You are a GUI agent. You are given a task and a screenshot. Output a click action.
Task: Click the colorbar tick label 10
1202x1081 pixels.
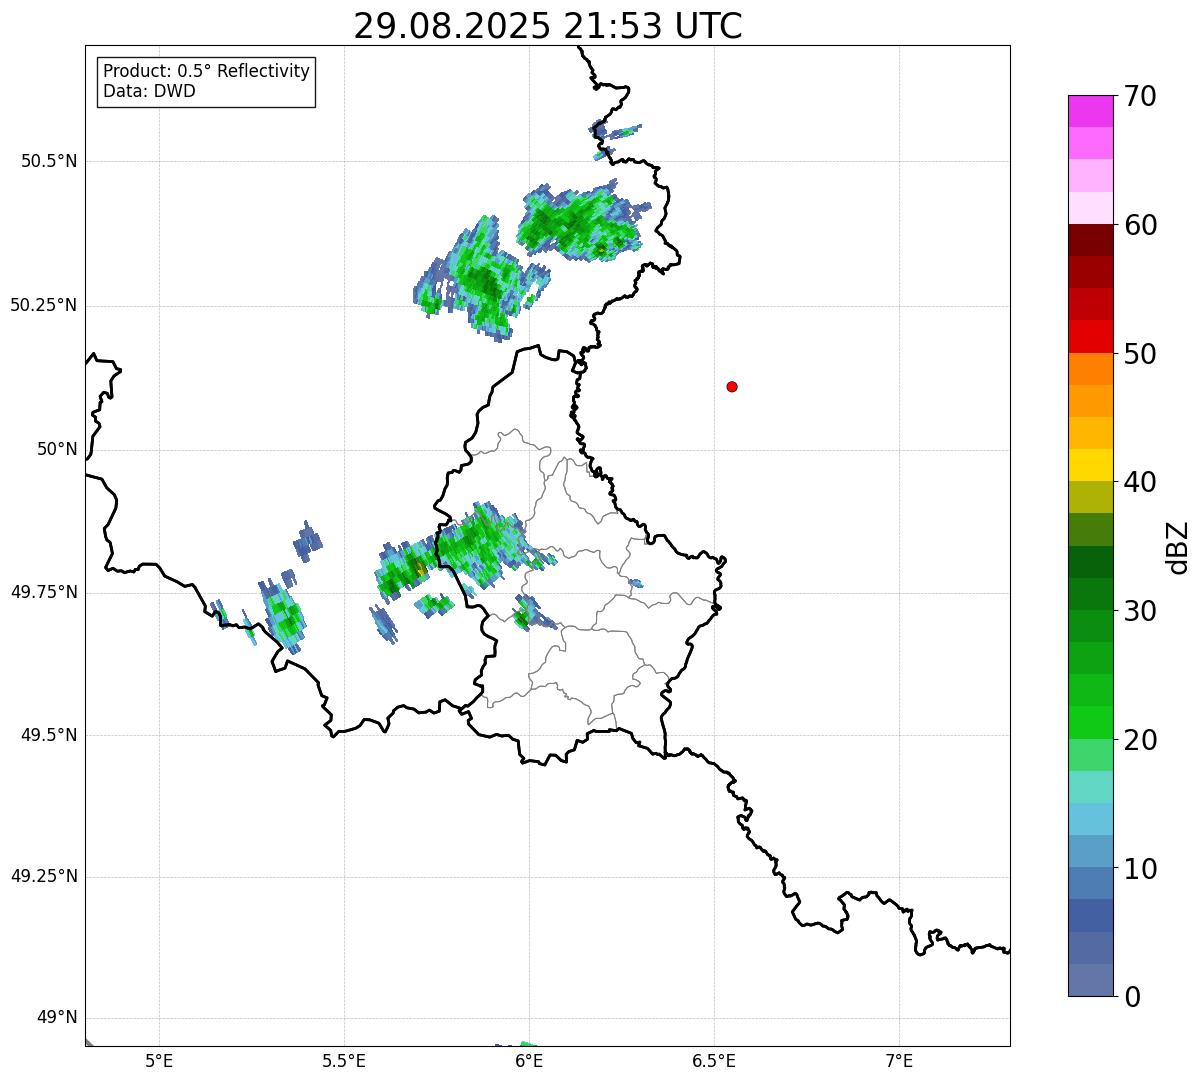point(1140,869)
